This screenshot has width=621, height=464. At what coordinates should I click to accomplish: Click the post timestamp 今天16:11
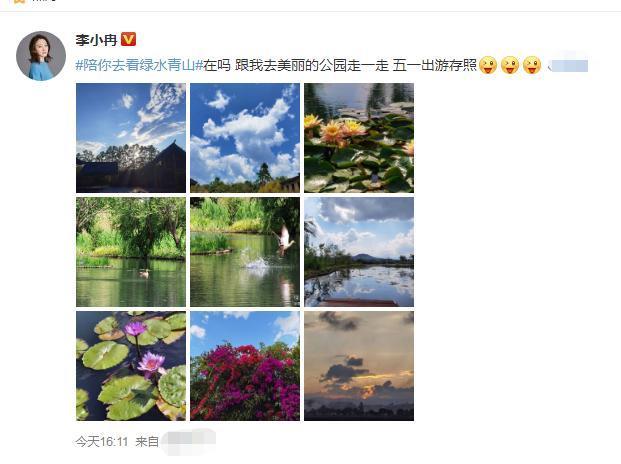pos(102,441)
